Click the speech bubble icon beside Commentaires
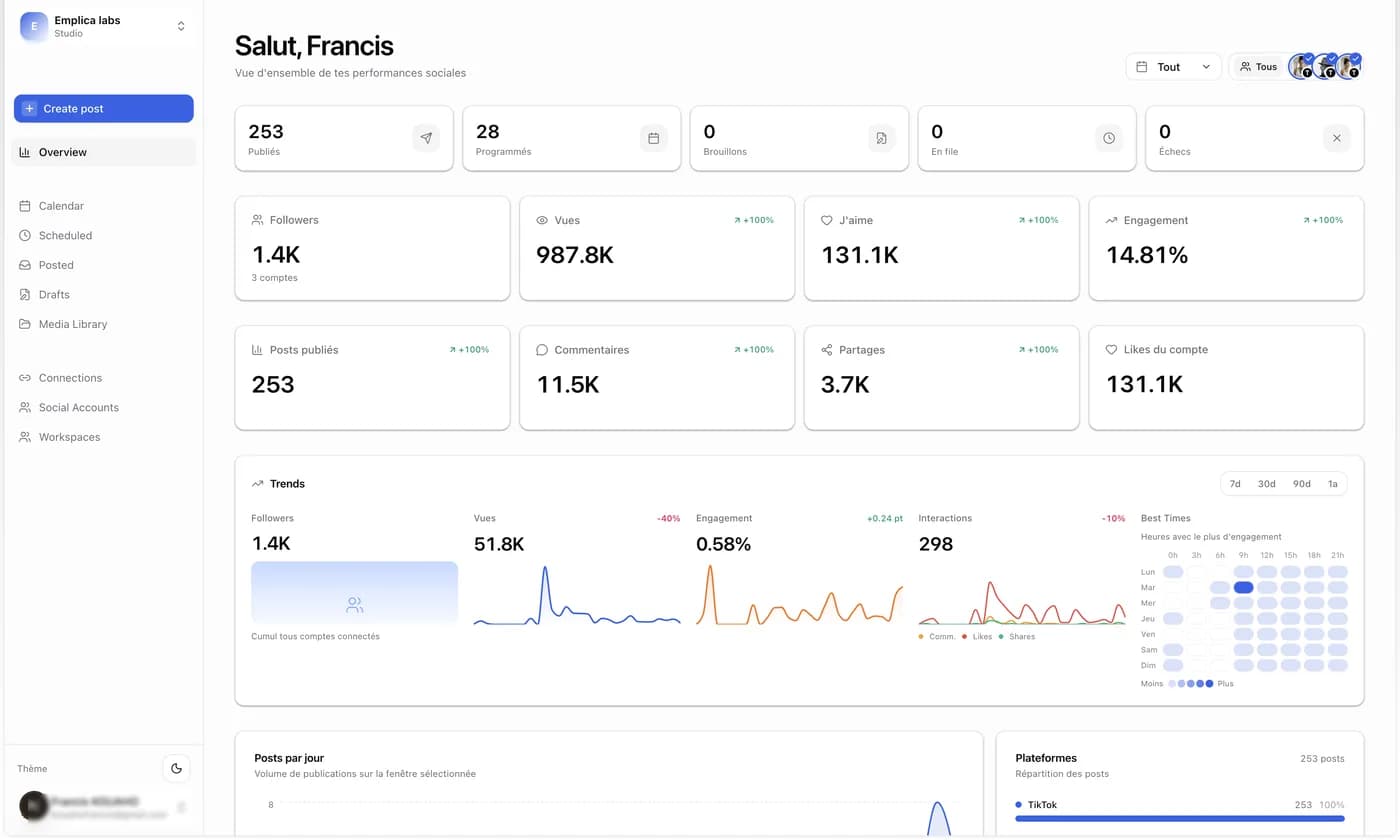Screen dimensions: 1400x840 (542, 350)
